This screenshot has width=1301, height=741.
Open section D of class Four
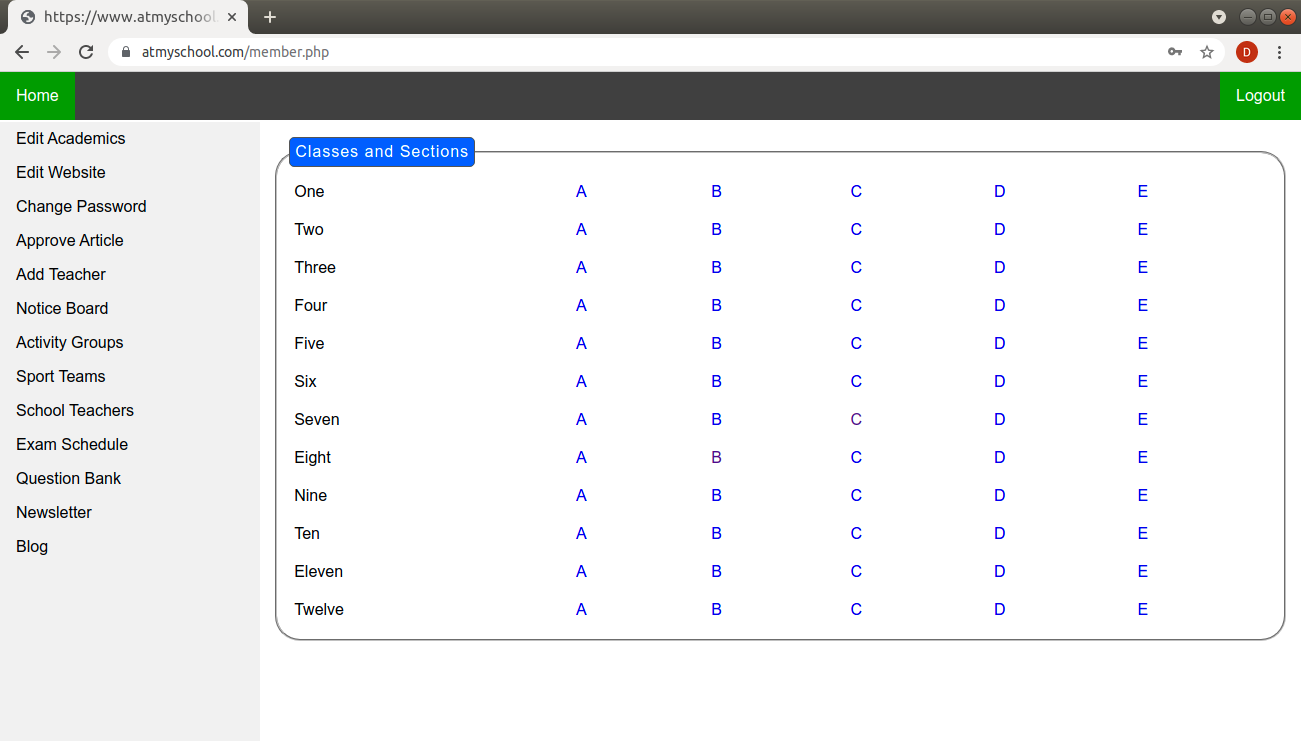point(1000,306)
